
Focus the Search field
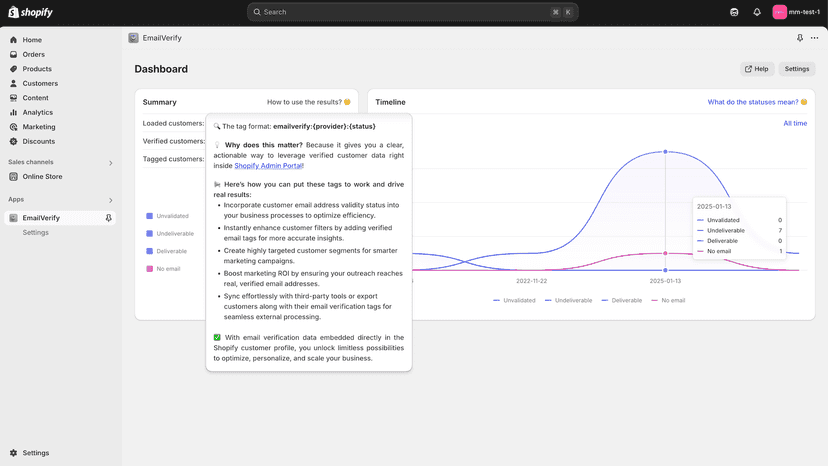(x=412, y=12)
